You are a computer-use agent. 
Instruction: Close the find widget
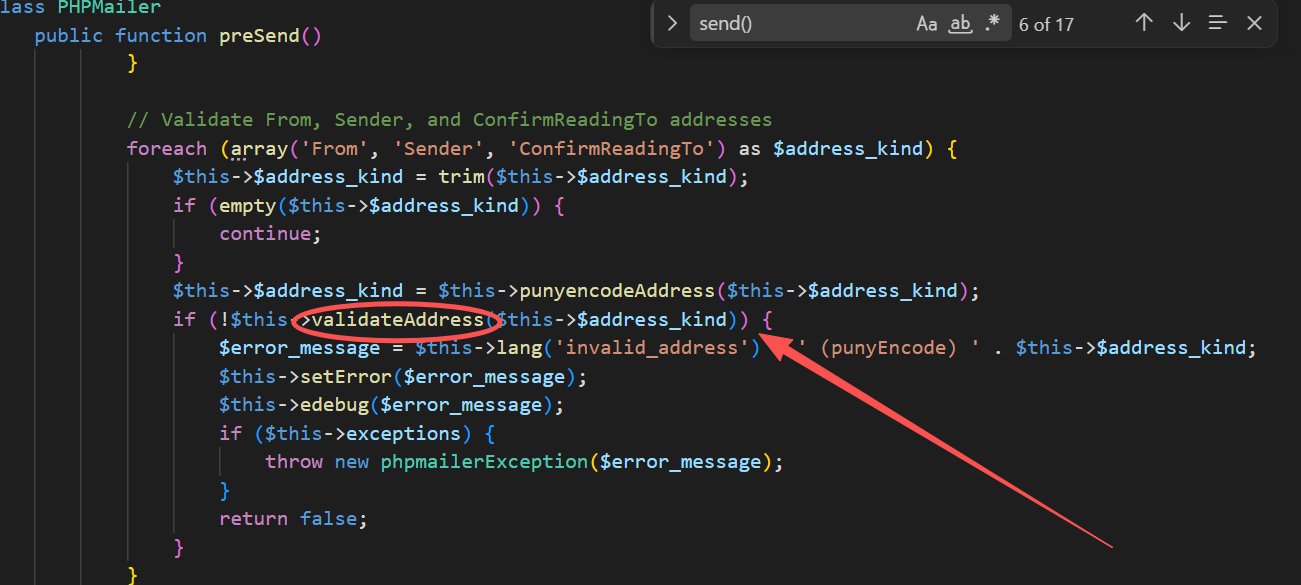1254,23
